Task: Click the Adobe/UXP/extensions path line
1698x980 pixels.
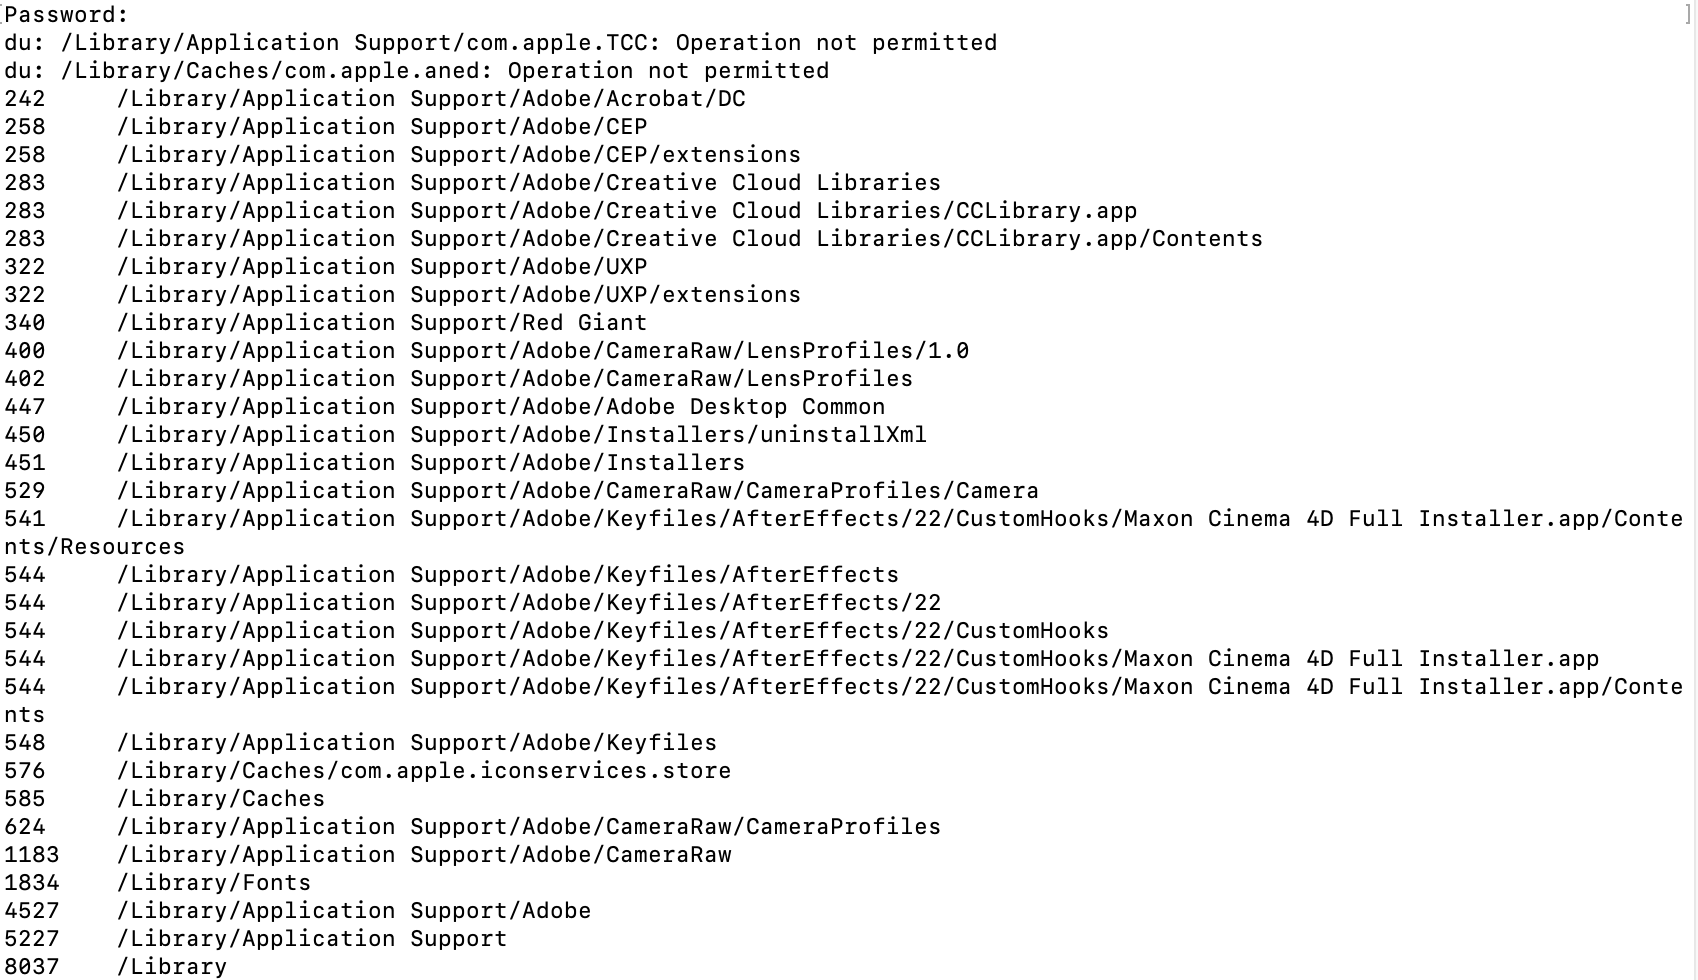Action: 458,295
